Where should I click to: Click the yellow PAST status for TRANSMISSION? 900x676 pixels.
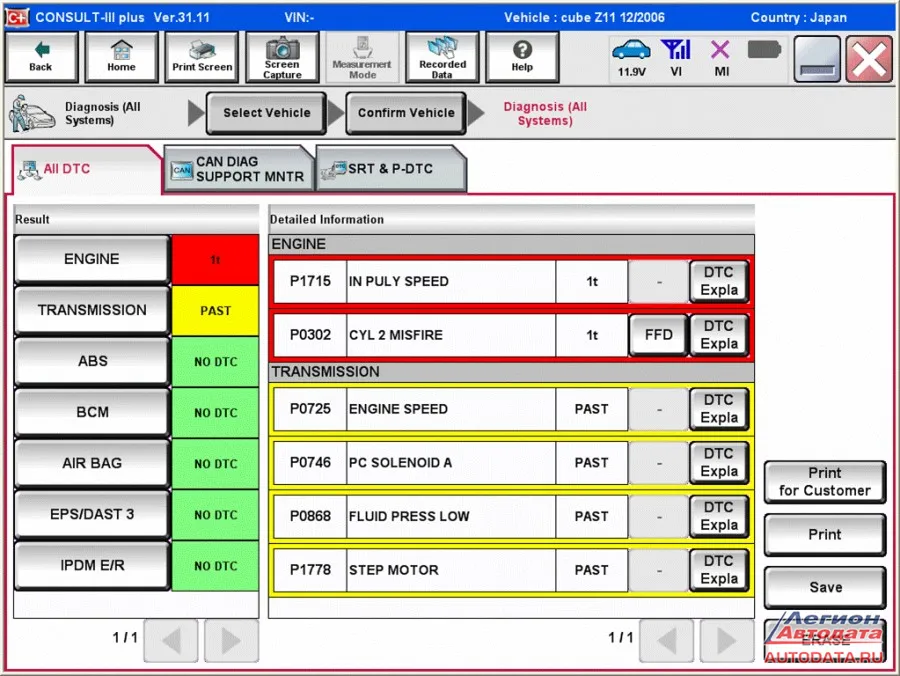(x=215, y=310)
